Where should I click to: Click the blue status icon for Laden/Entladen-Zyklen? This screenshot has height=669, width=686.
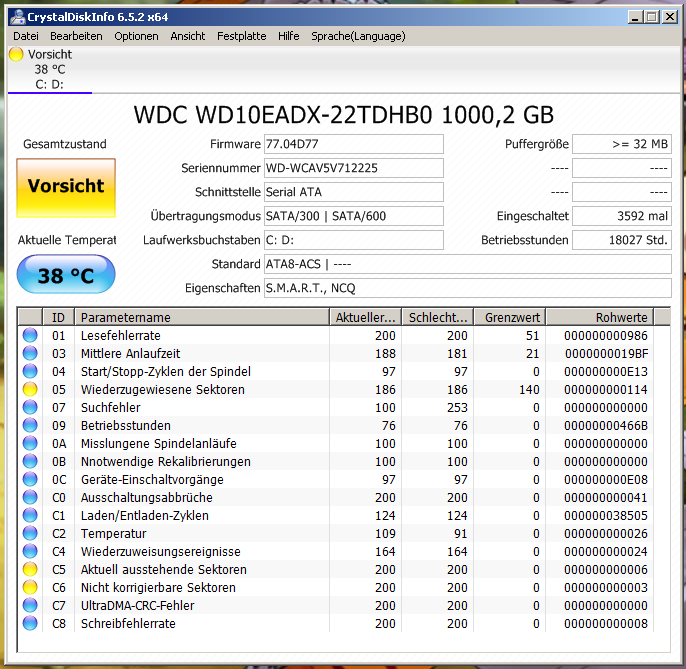(x=30, y=515)
